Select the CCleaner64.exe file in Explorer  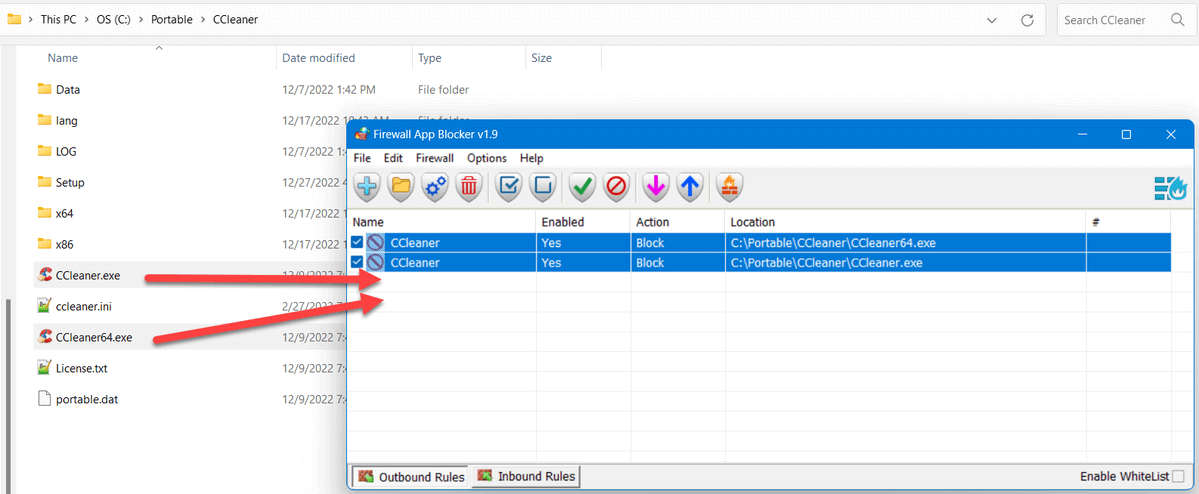pos(94,337)
